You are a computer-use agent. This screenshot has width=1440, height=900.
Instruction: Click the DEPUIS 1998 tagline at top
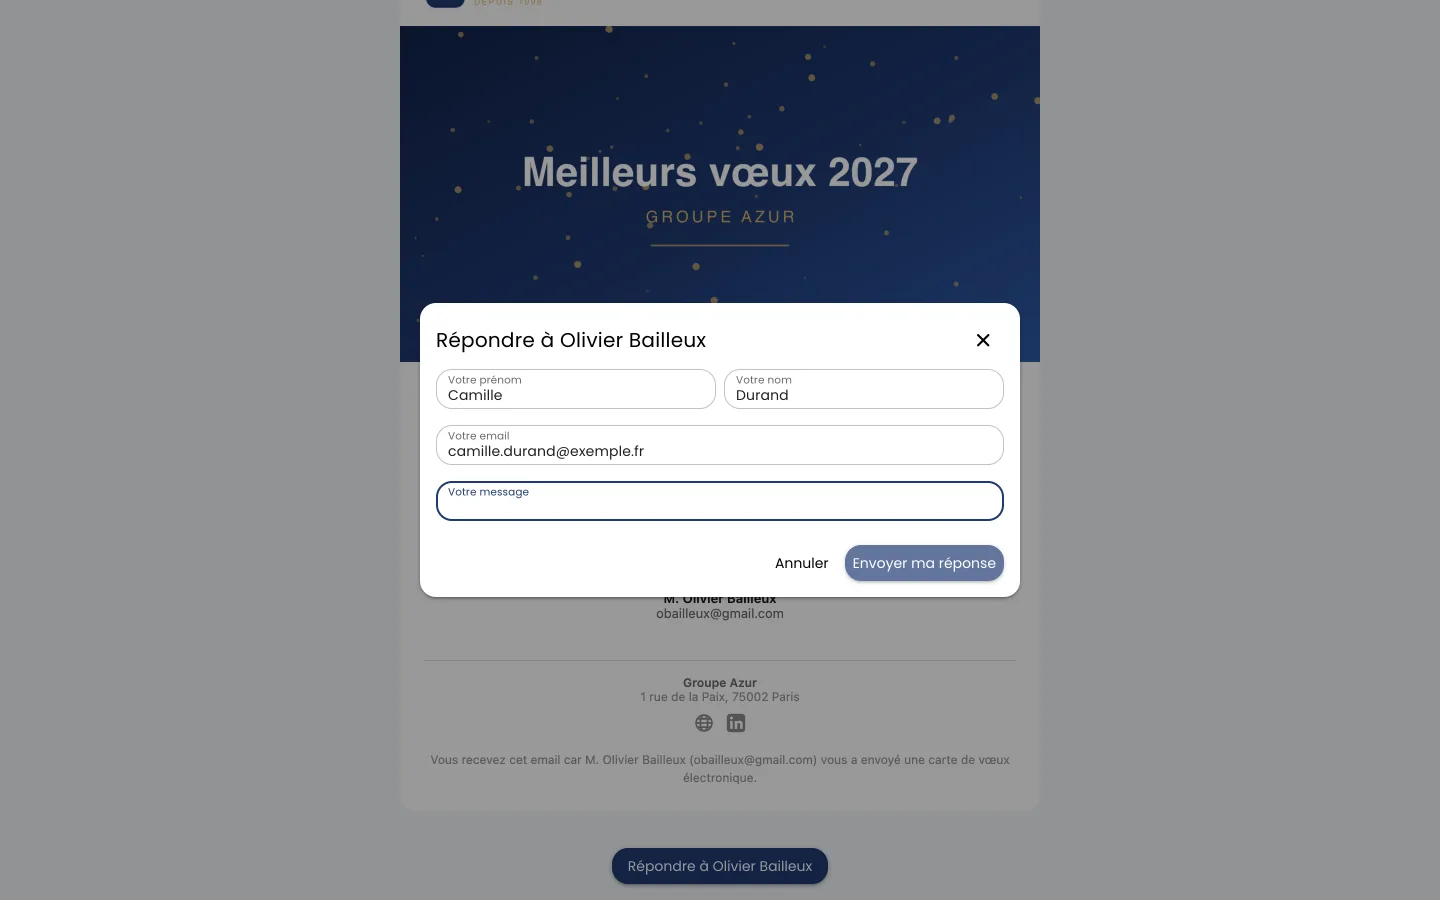pos(508,3)
